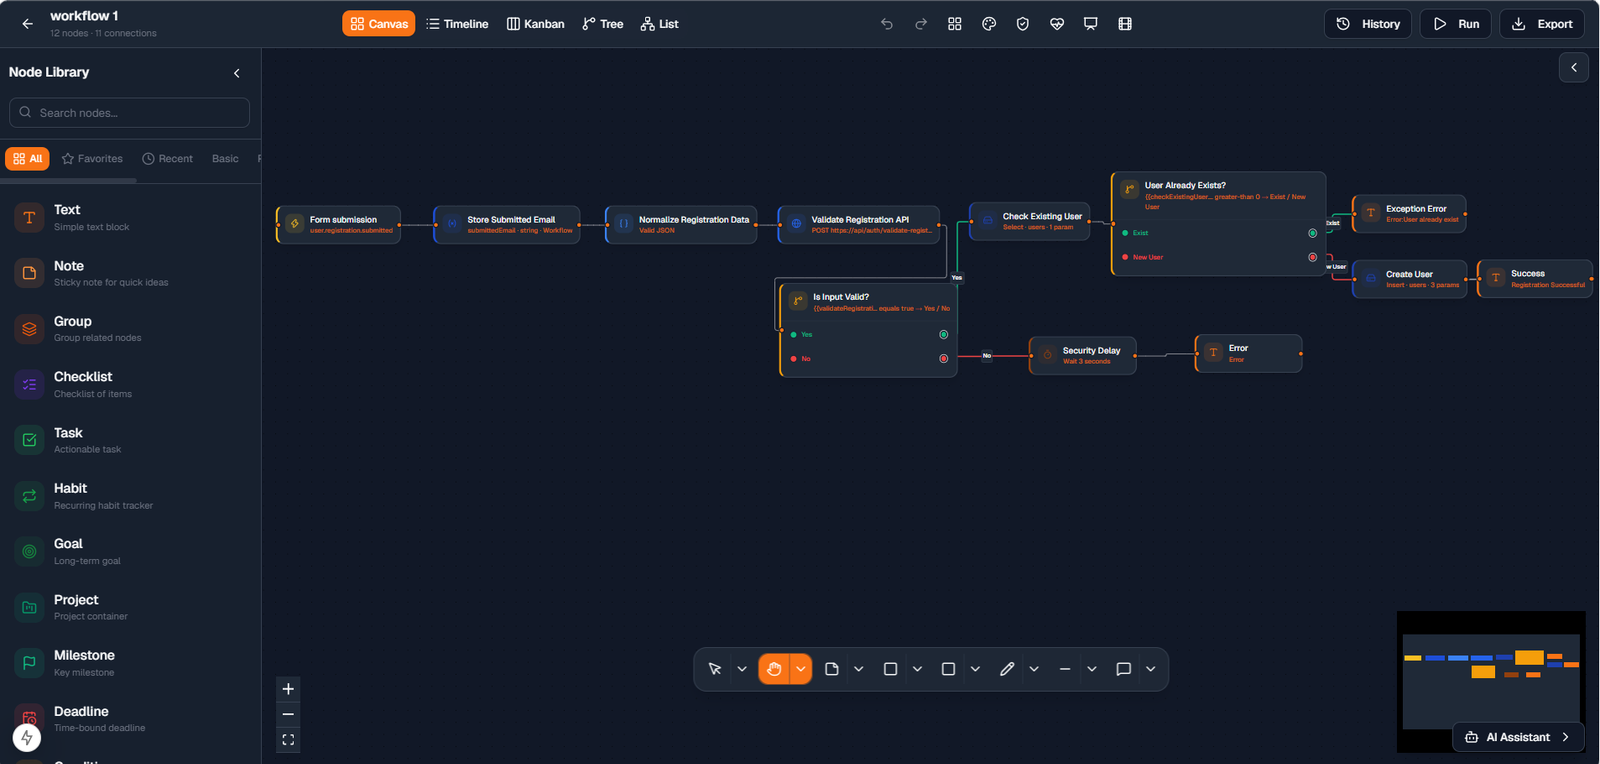Viewport: 1600px width, 764px height.
Task: Select the Store Submitted Email node
Action: pos(507,224)
